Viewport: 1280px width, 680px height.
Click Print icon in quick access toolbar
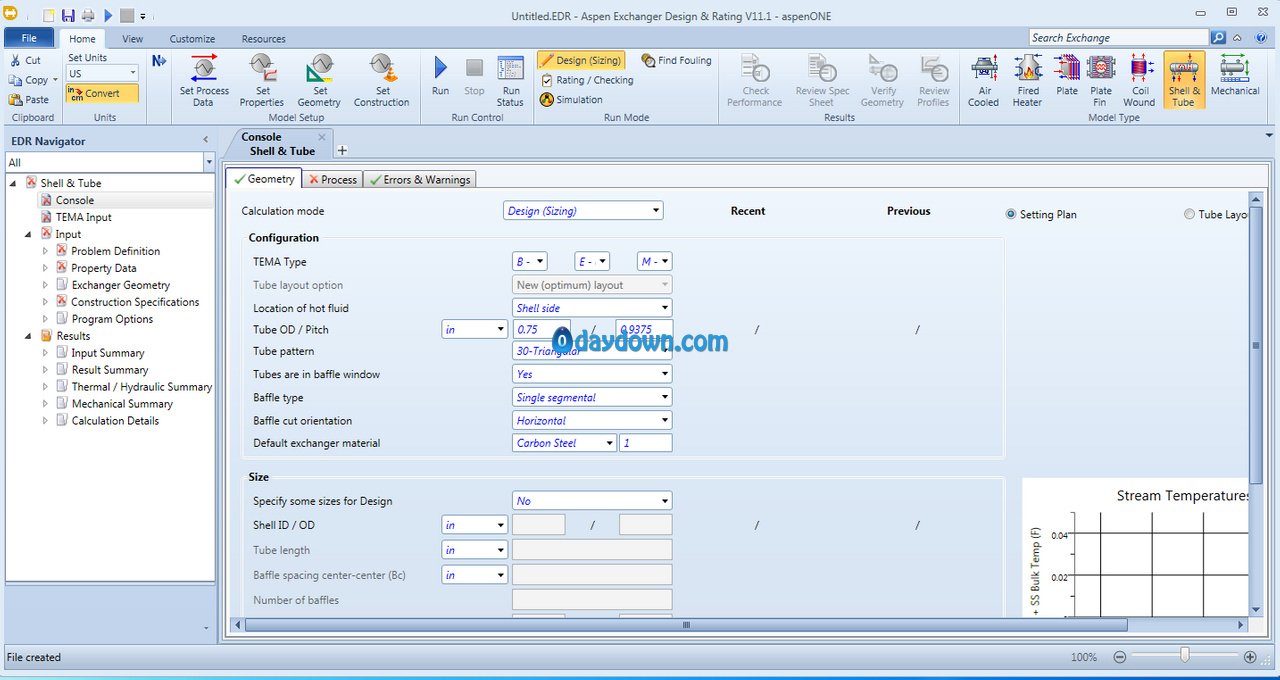[x=87, y=16]
